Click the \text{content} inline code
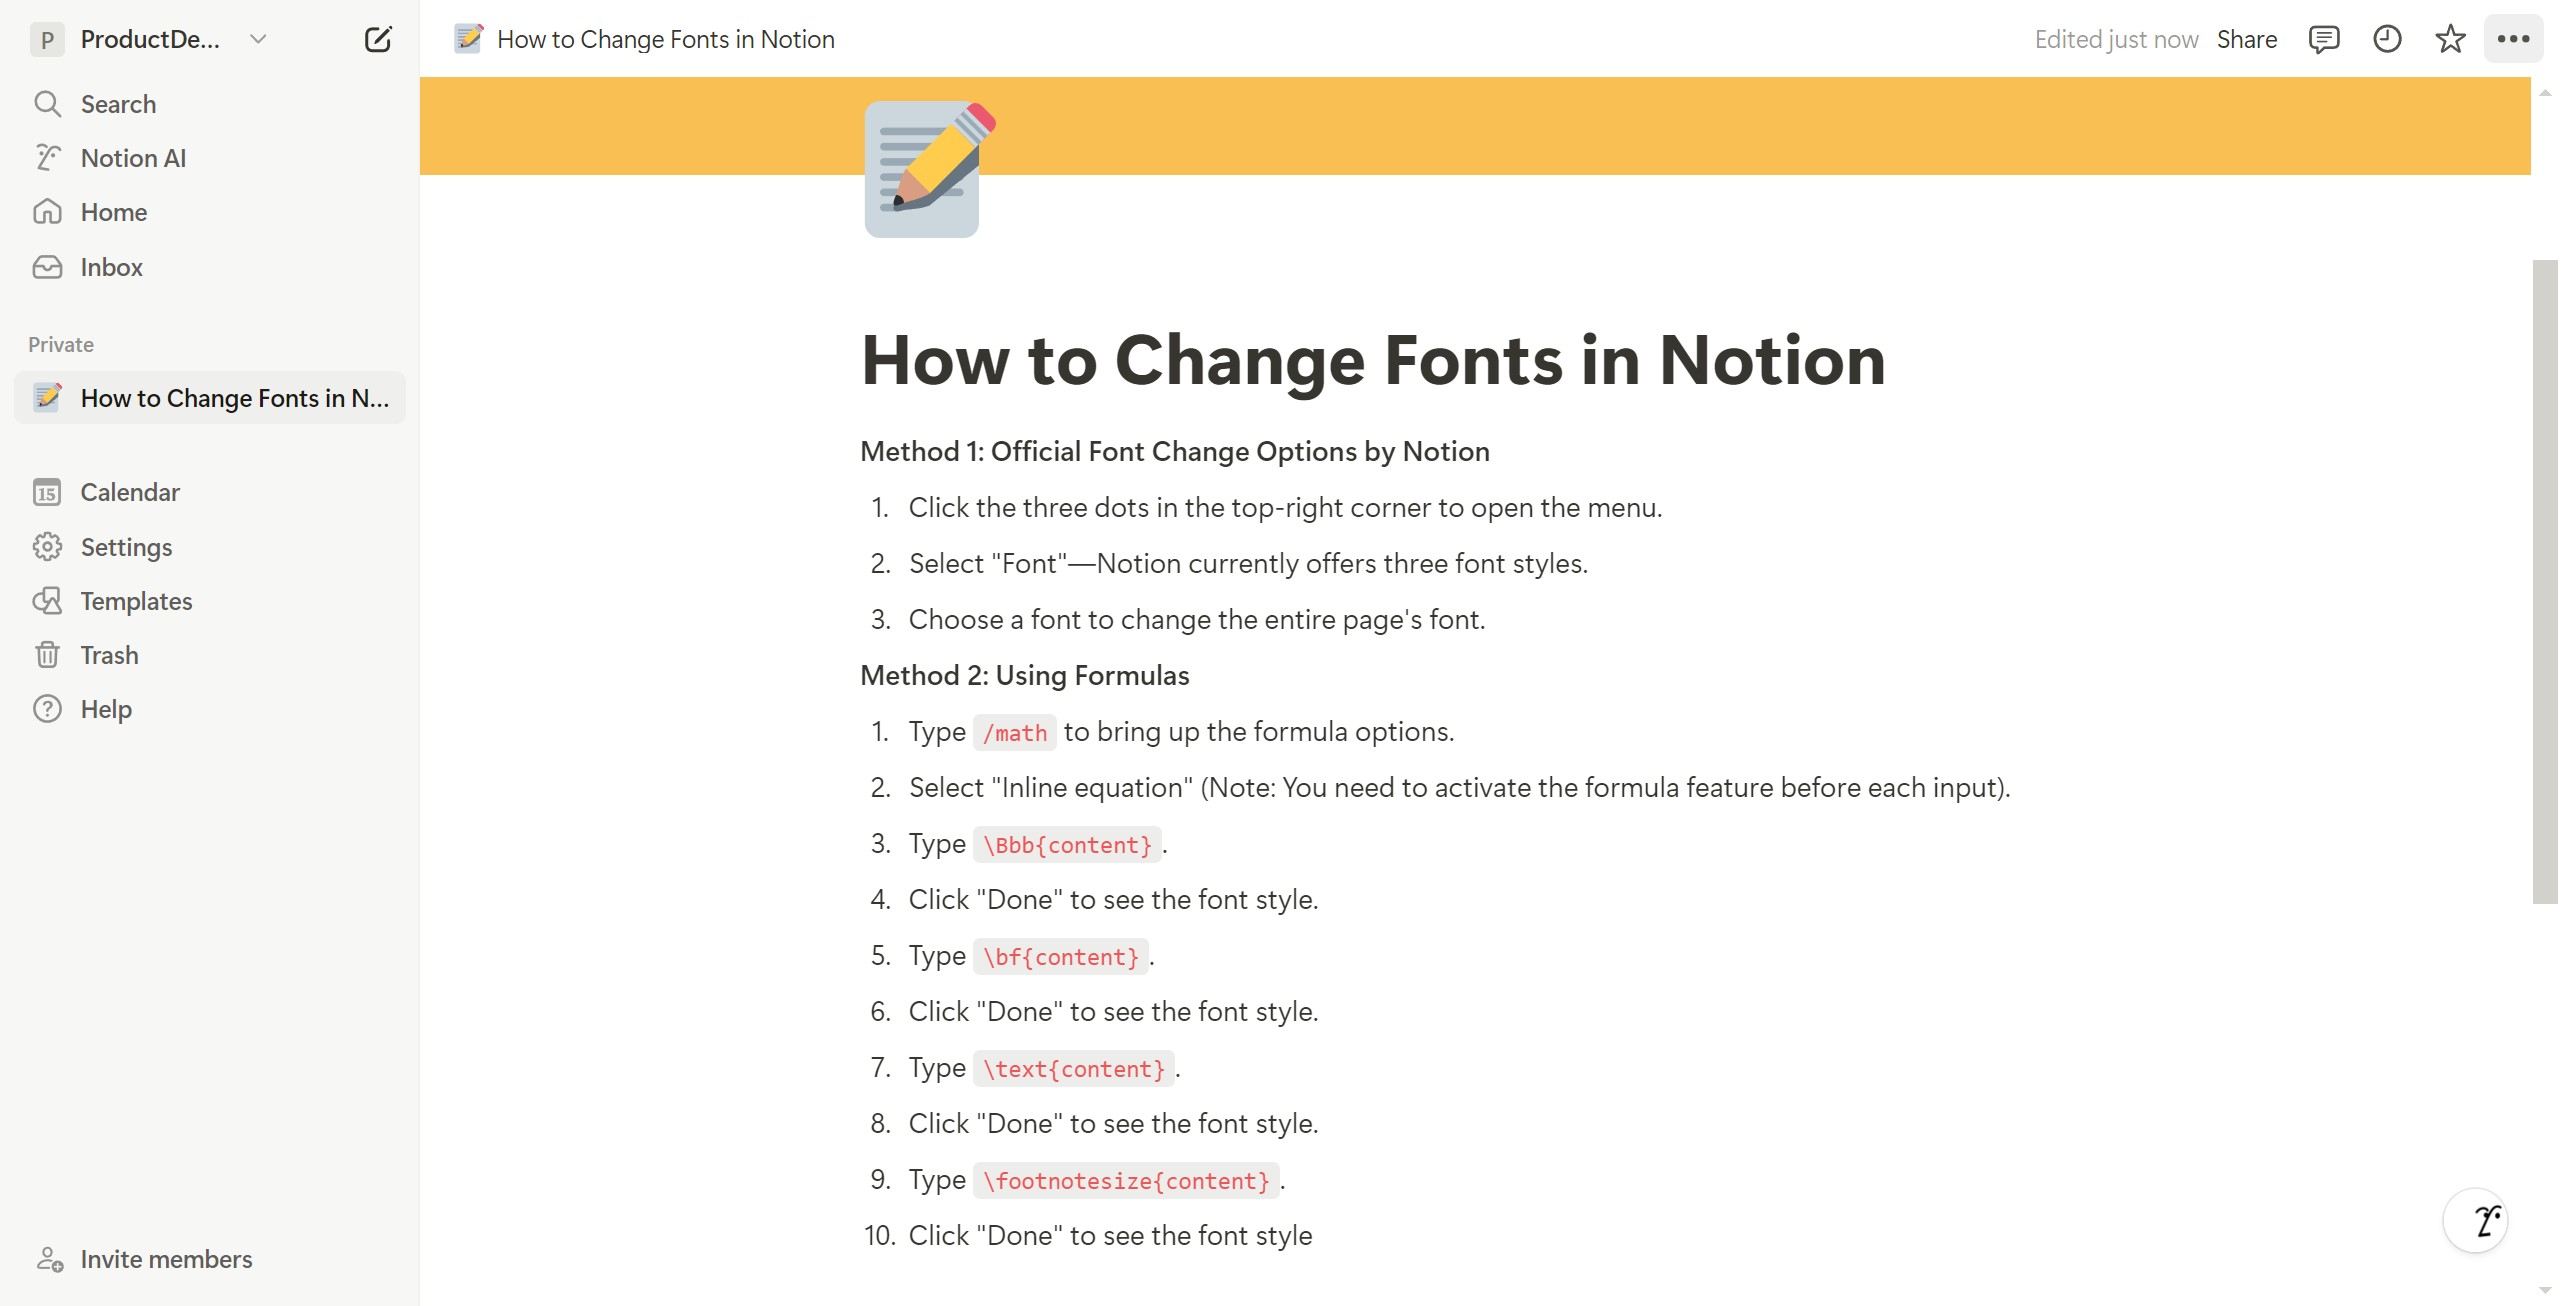Image resolution: width=2561 pixels, height=1306 pixels. point(1073,1069)
